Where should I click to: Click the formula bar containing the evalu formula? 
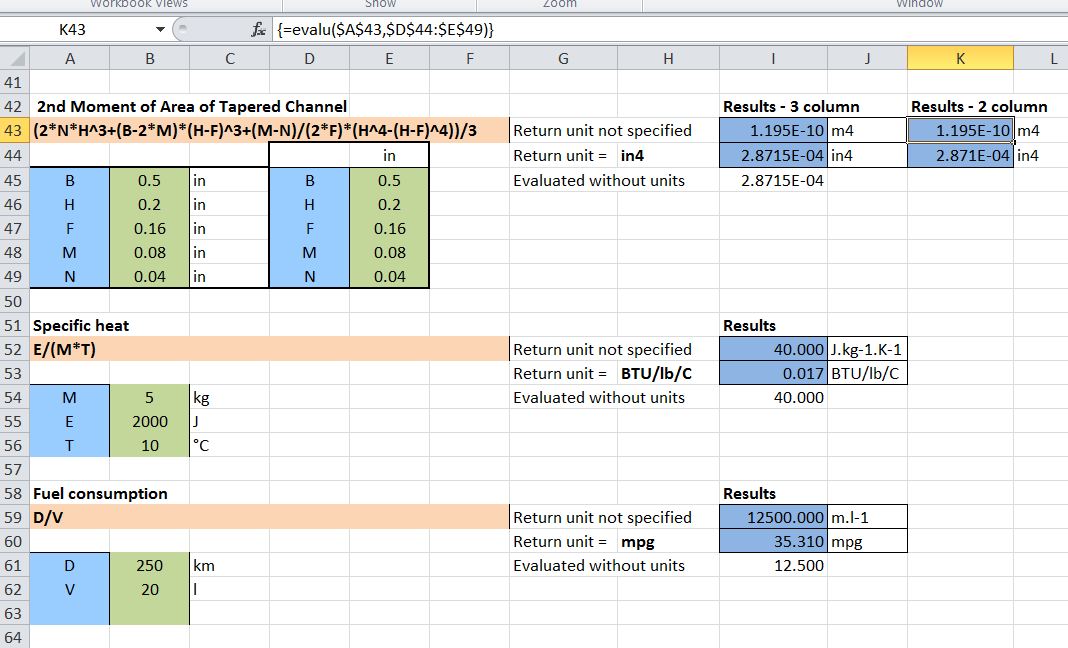pyautogui.click(x=650, y=30)
